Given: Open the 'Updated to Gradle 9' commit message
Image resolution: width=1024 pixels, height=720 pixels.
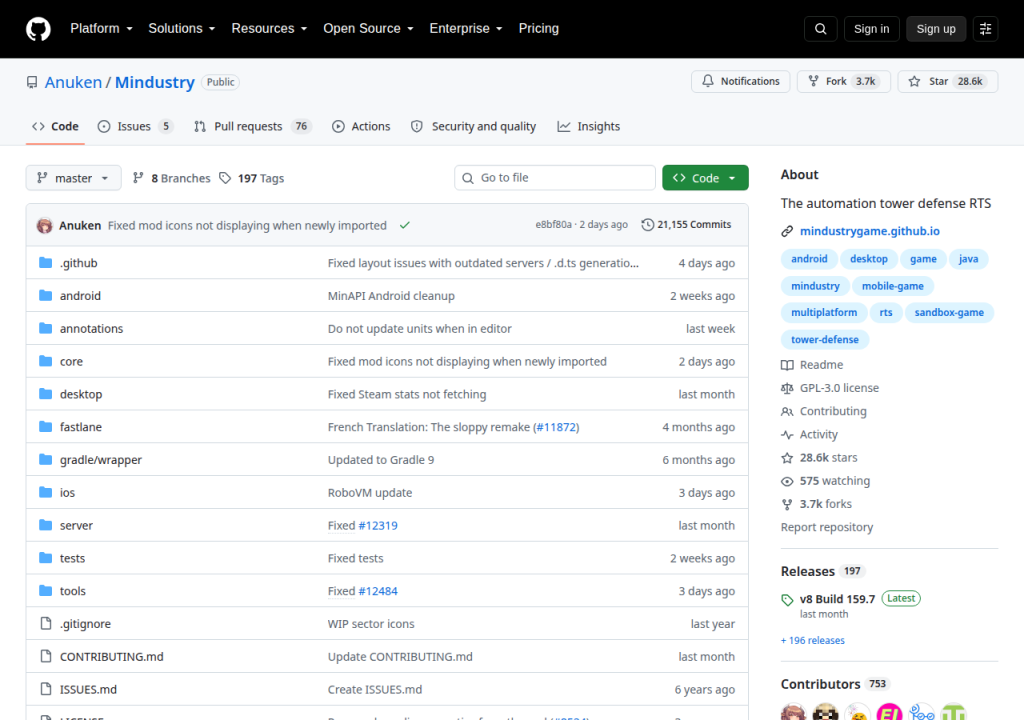Looking at the screenshot, I should point(381,460).
